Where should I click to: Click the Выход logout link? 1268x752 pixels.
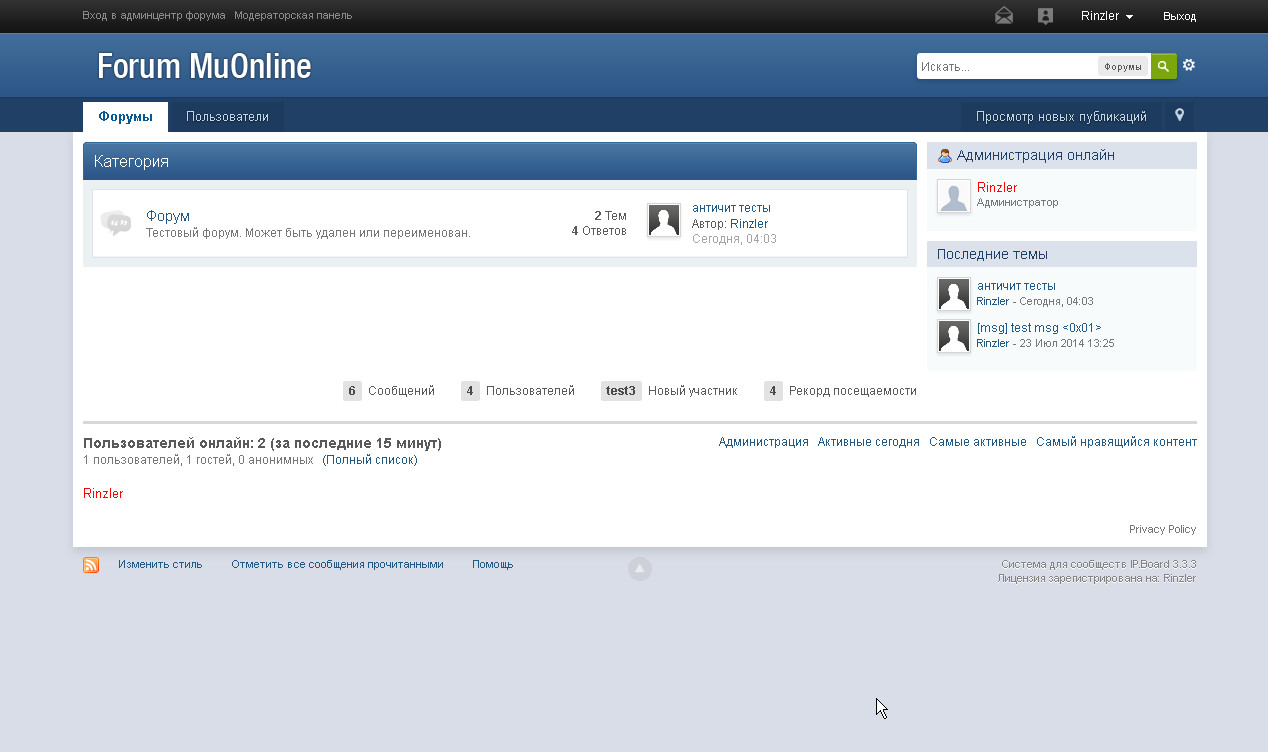coord(1179,17)
